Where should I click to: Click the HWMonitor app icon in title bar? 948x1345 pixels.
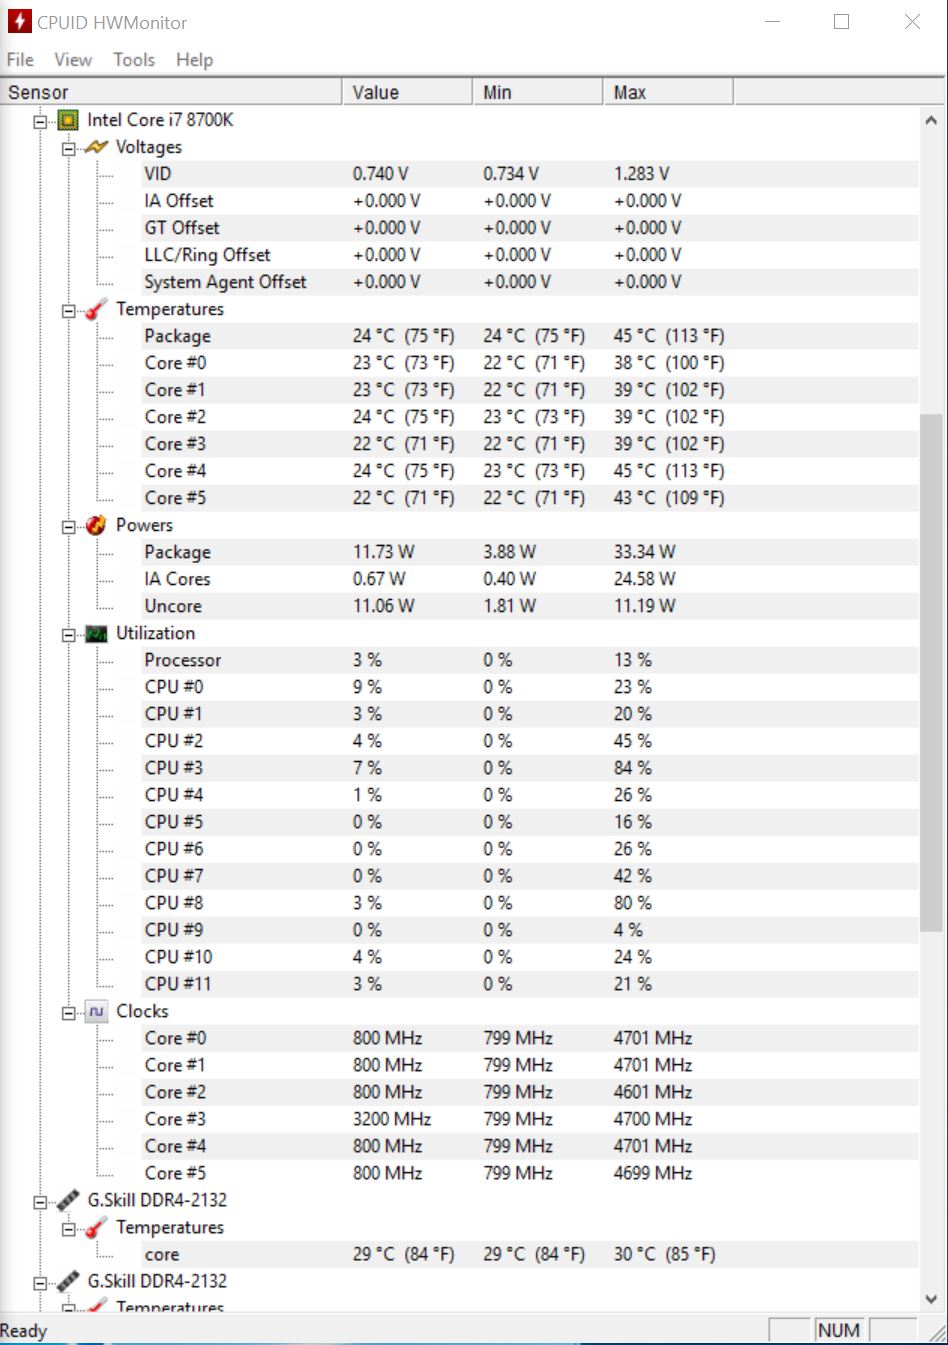point(19,22)
